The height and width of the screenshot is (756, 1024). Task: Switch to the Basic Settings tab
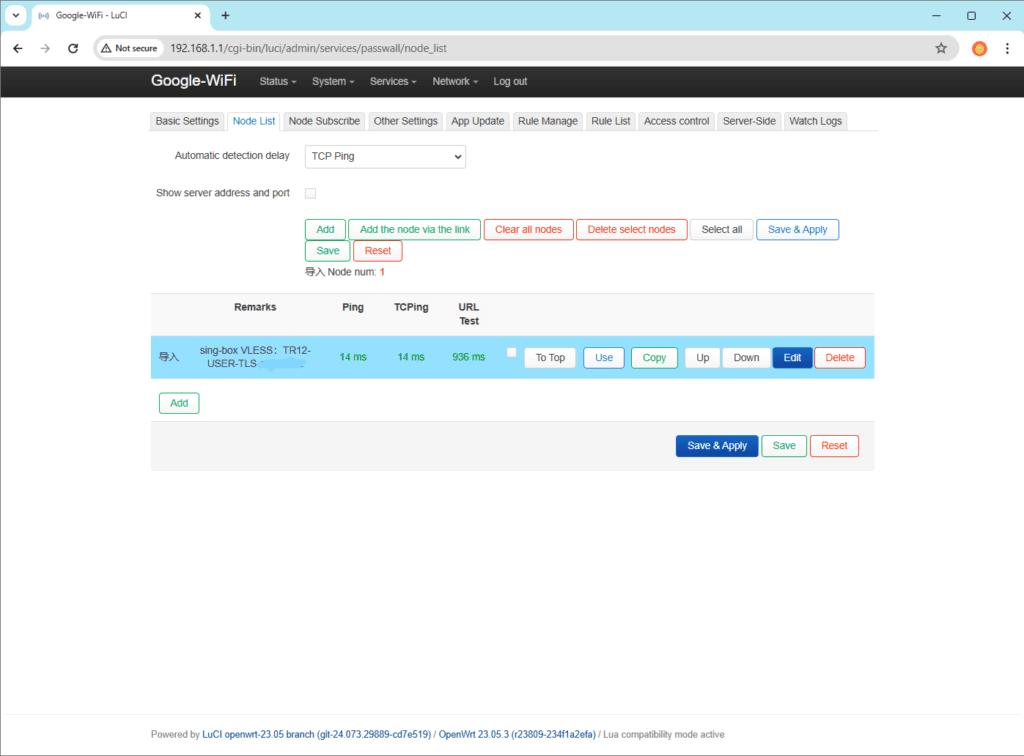187,121
